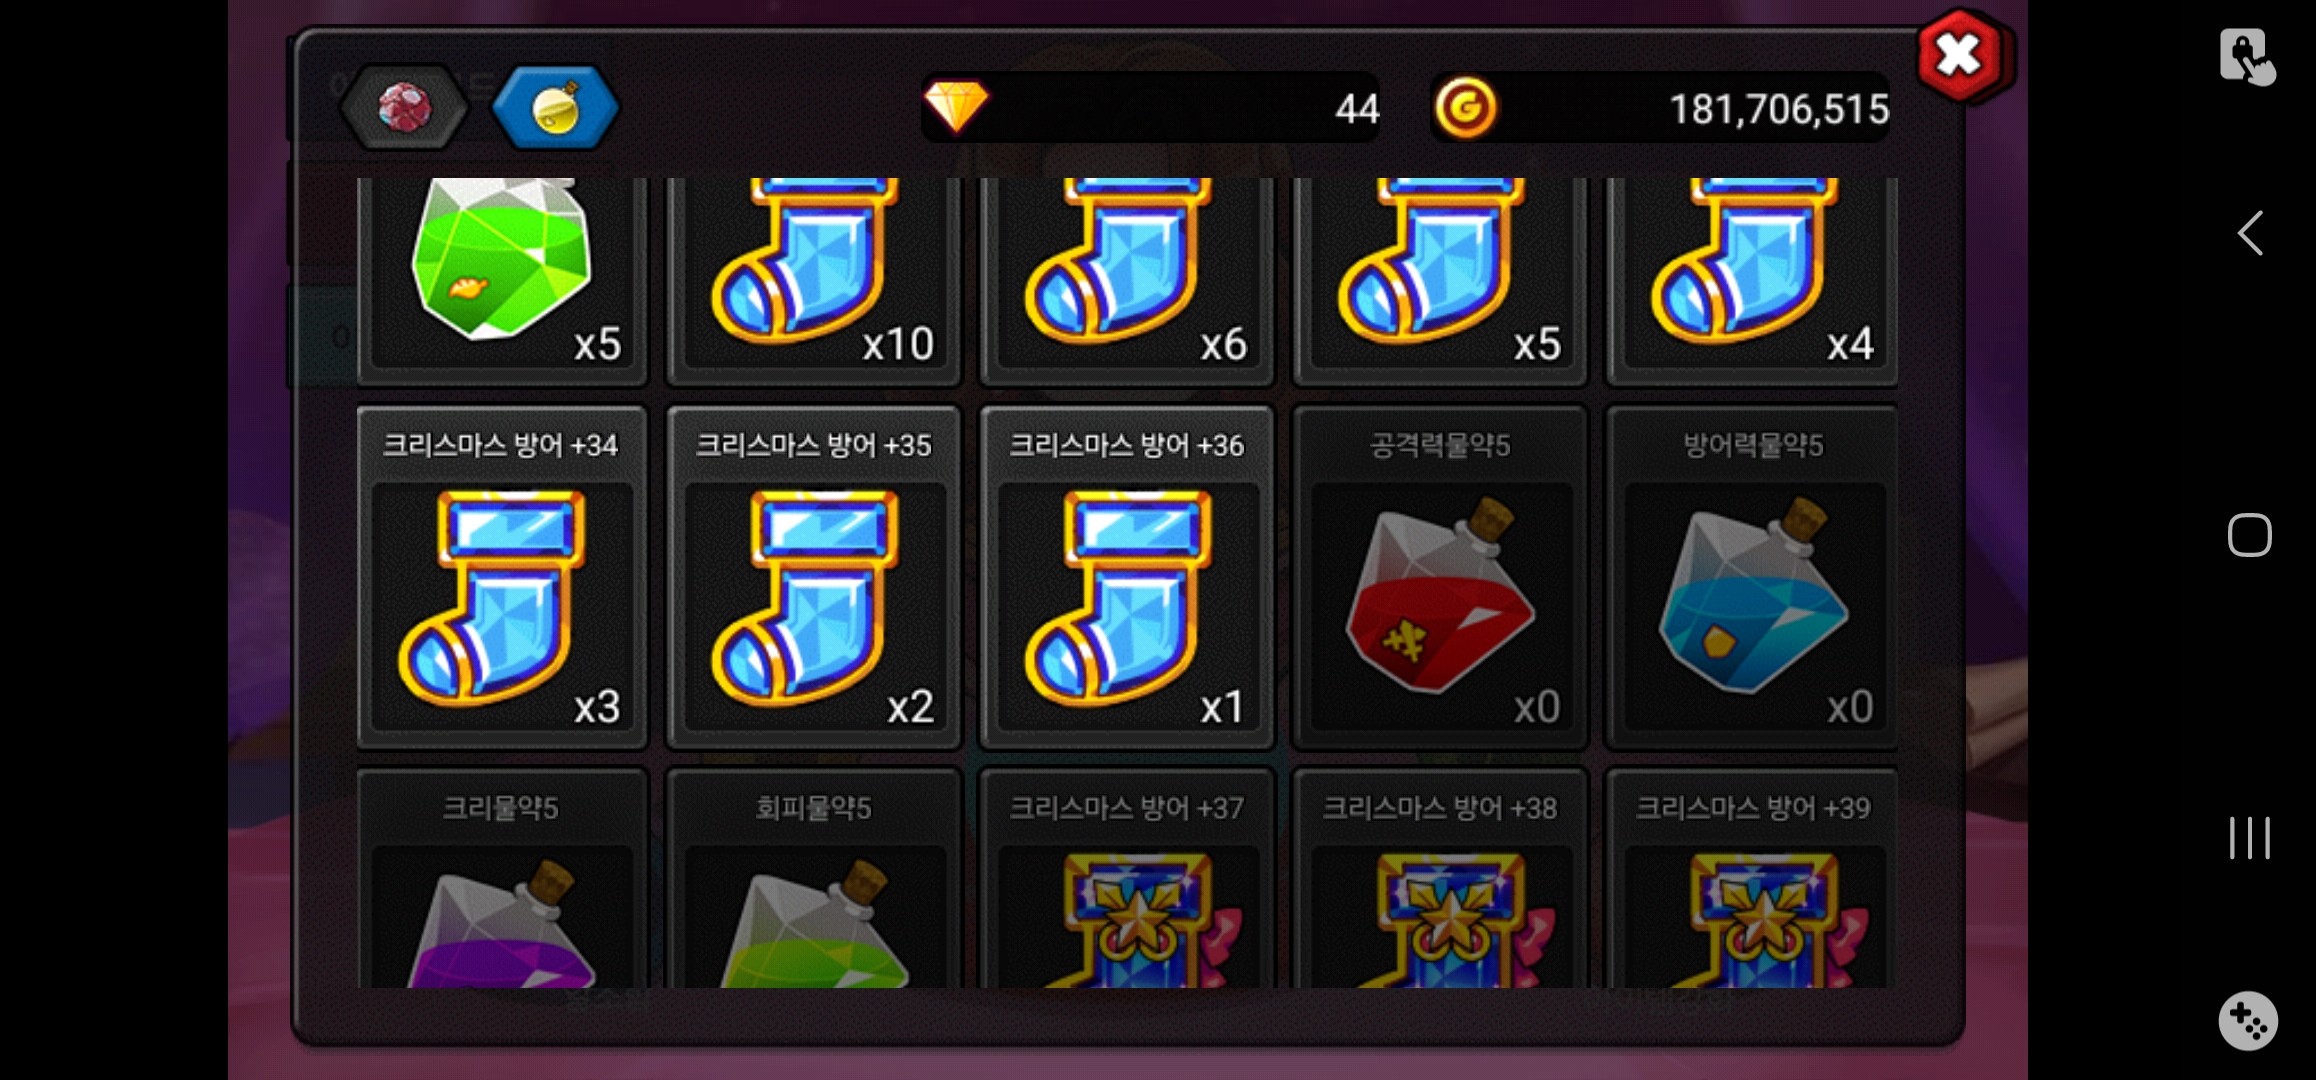Screen dimensions: 2316x1080
Task: Tap the Android back arrow
Action: click(x=2249, y=234)
